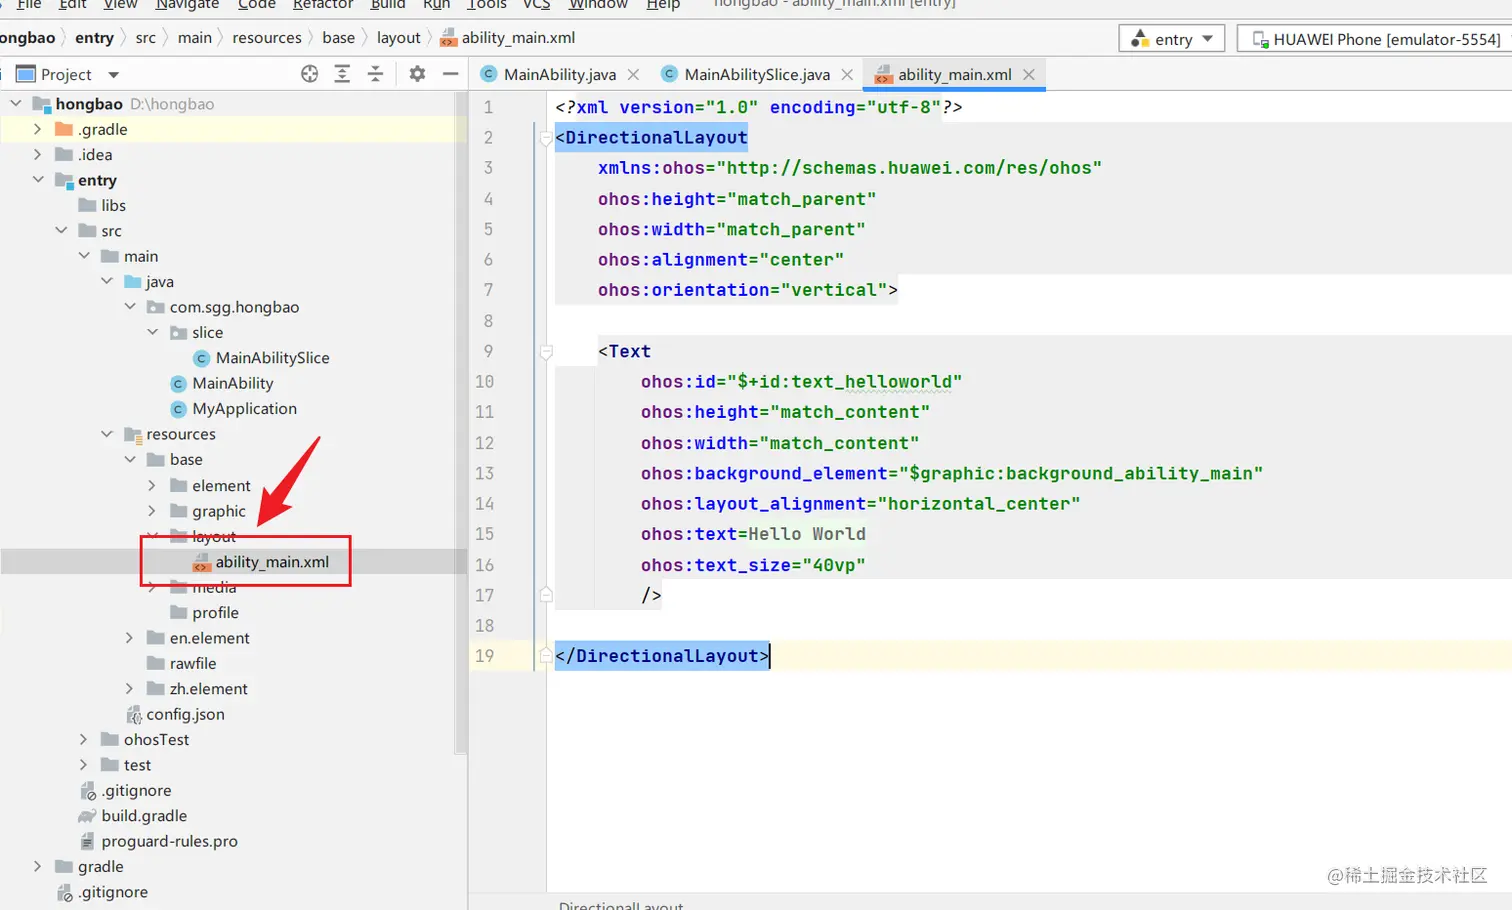The height and width of the screenshot is (910, 1512).
Task: Click 'ohos:text=Hello World' code line
Action: tap(753, 534)
